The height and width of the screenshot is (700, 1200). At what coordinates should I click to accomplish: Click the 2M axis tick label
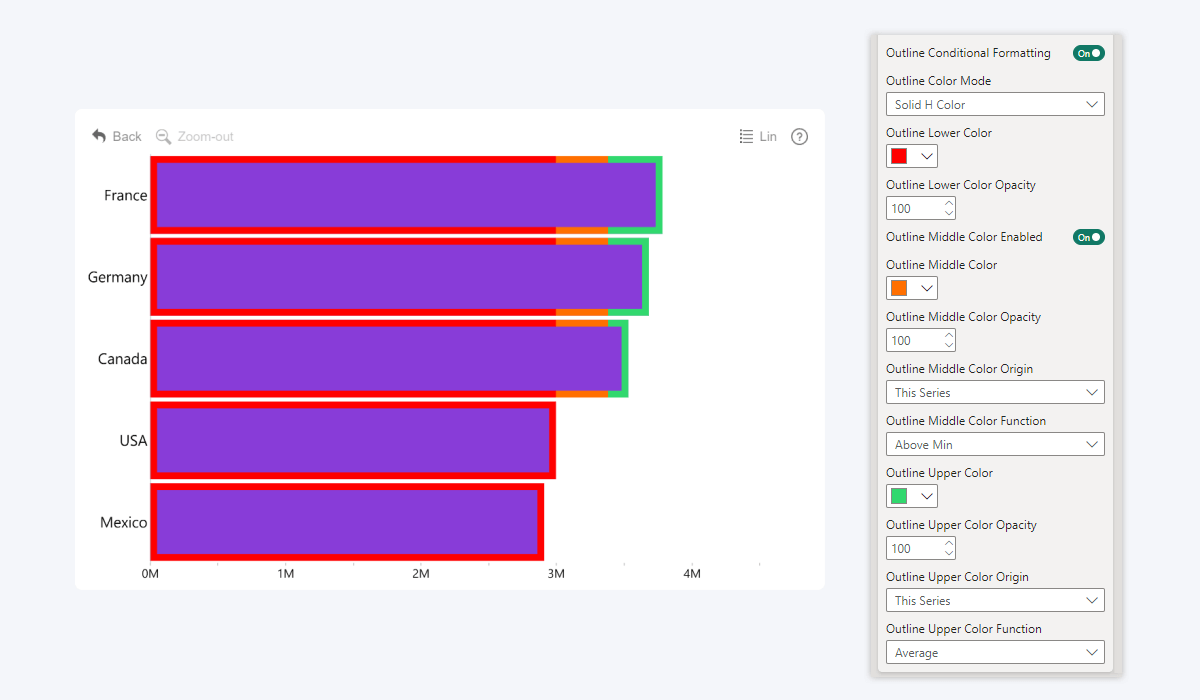click(x=421, y=574)
